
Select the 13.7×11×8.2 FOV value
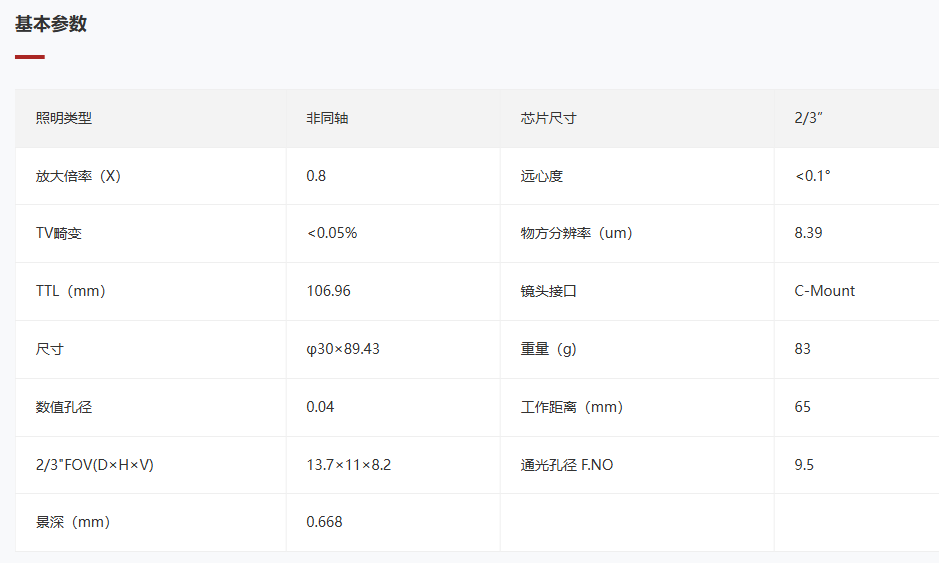pyautogui.click(x=349, y=465)
